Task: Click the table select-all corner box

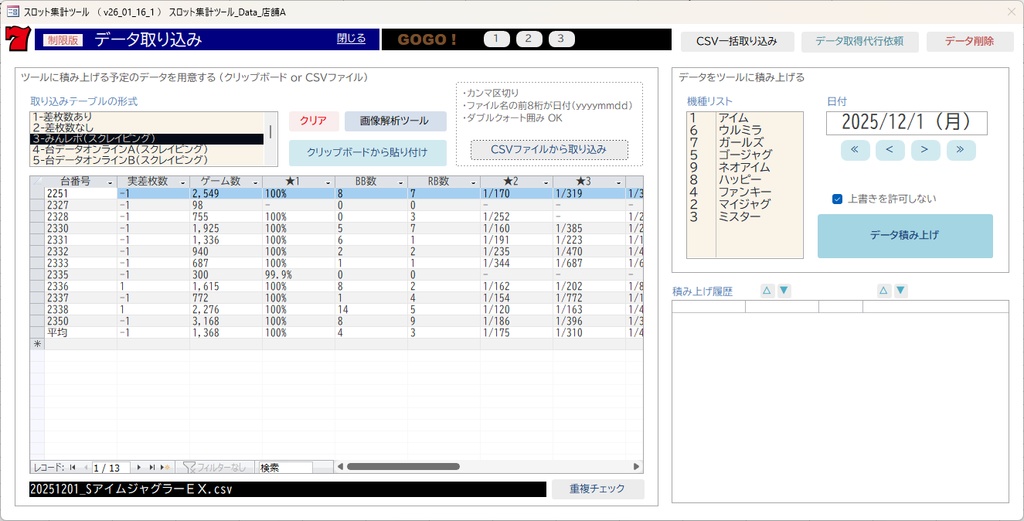Action: click(37, 182)
